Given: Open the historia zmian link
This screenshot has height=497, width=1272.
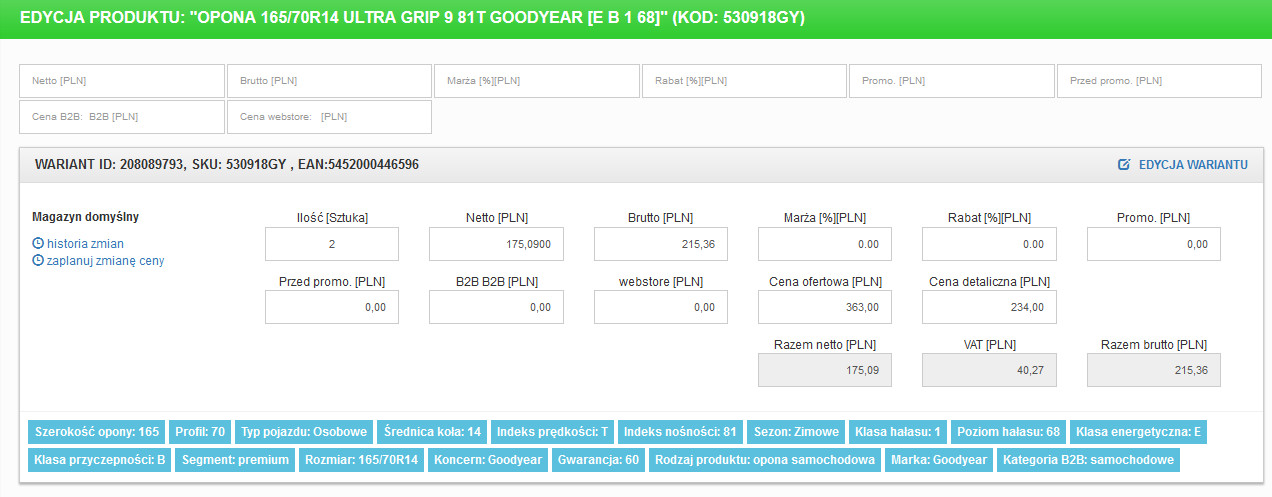Looking at the screenshot, I should (x=85, y=243).
